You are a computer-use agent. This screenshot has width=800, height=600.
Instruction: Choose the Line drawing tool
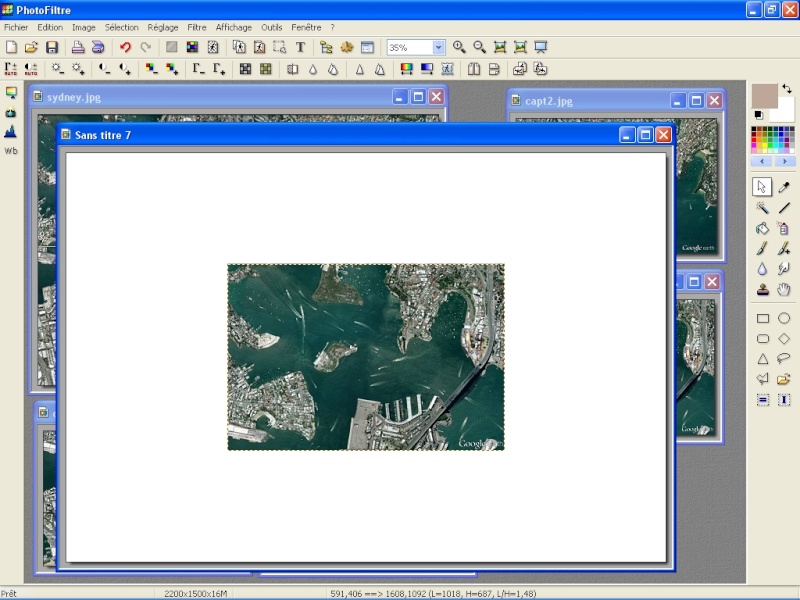(x=784, y=208)
